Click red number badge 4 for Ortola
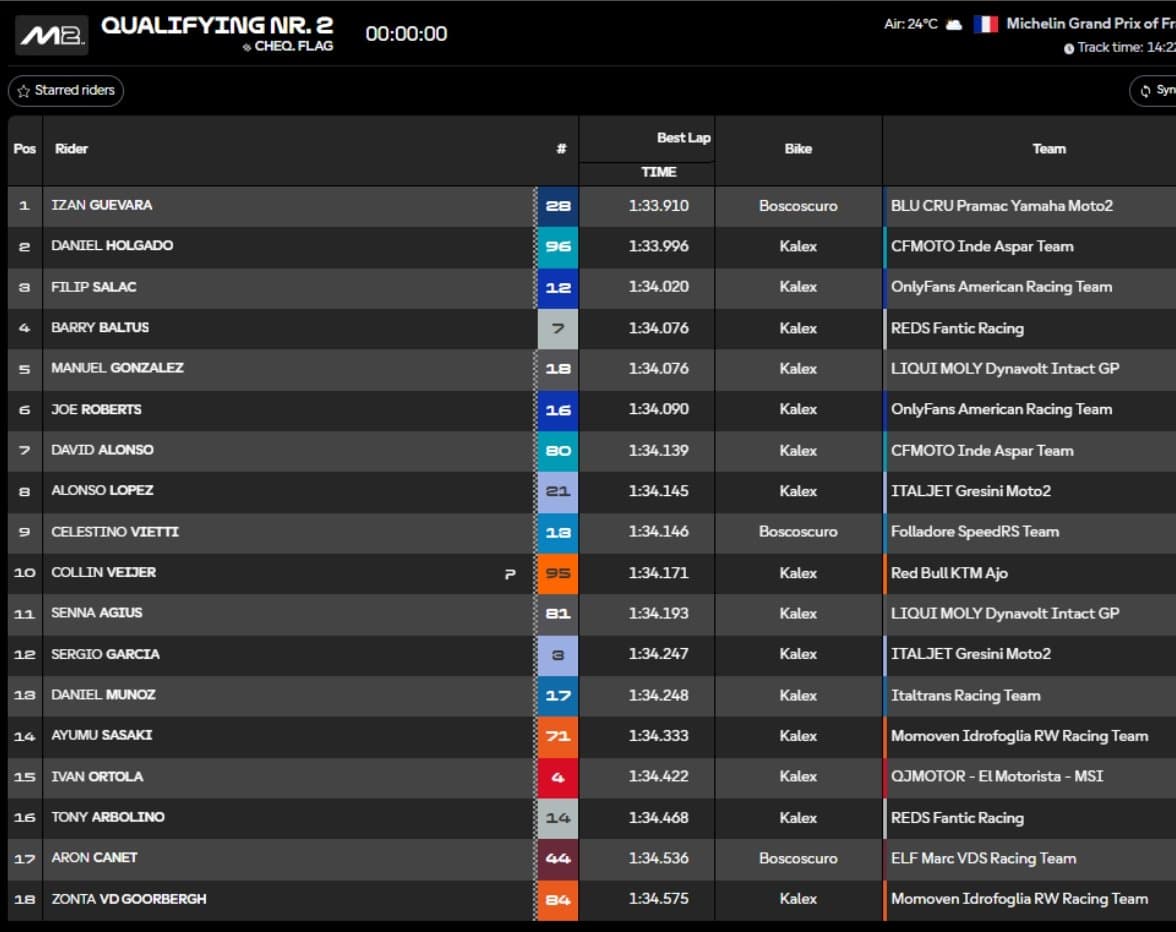The image size is (1176, 932). (558, 777)
